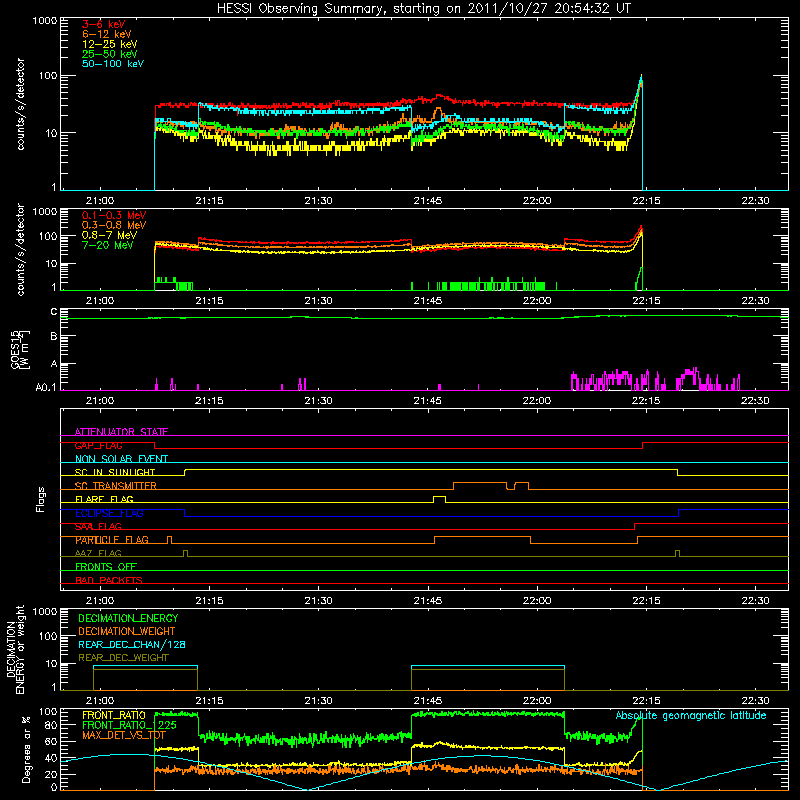Image resolution: width=800 pixels, height=800 pixels.
Task: Click the HESSI Observing Summary title text
Action: pyautogui.click(x=423, y=9)
